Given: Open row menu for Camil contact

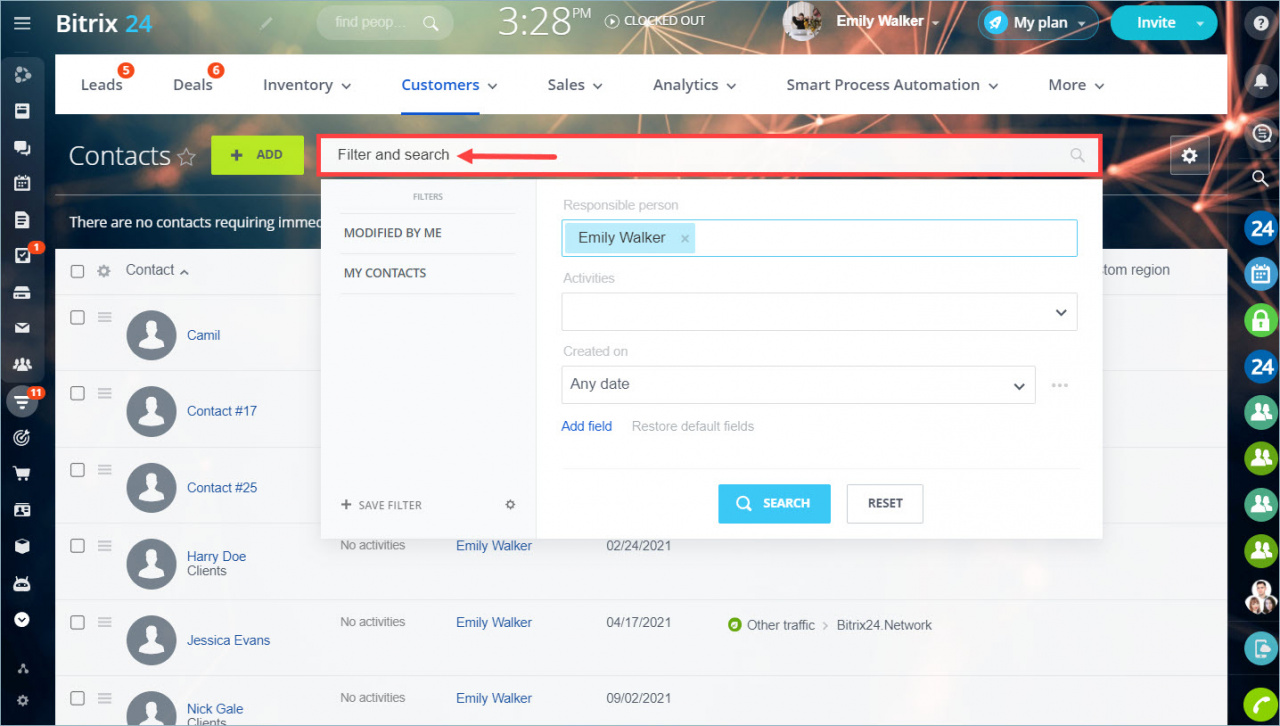Looking at the screenshot, I should coord(104,317).
